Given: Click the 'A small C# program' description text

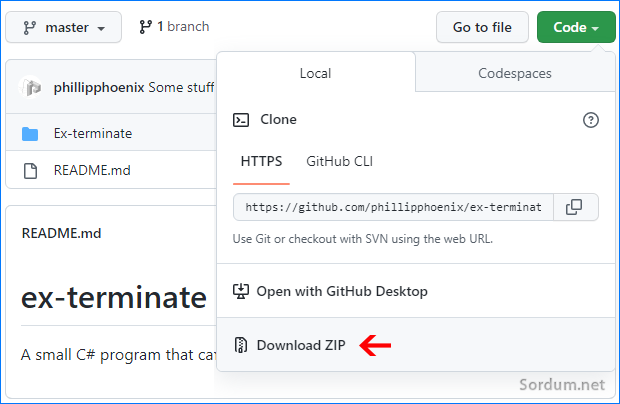Looking at the screenshot, I should point(118,355).
